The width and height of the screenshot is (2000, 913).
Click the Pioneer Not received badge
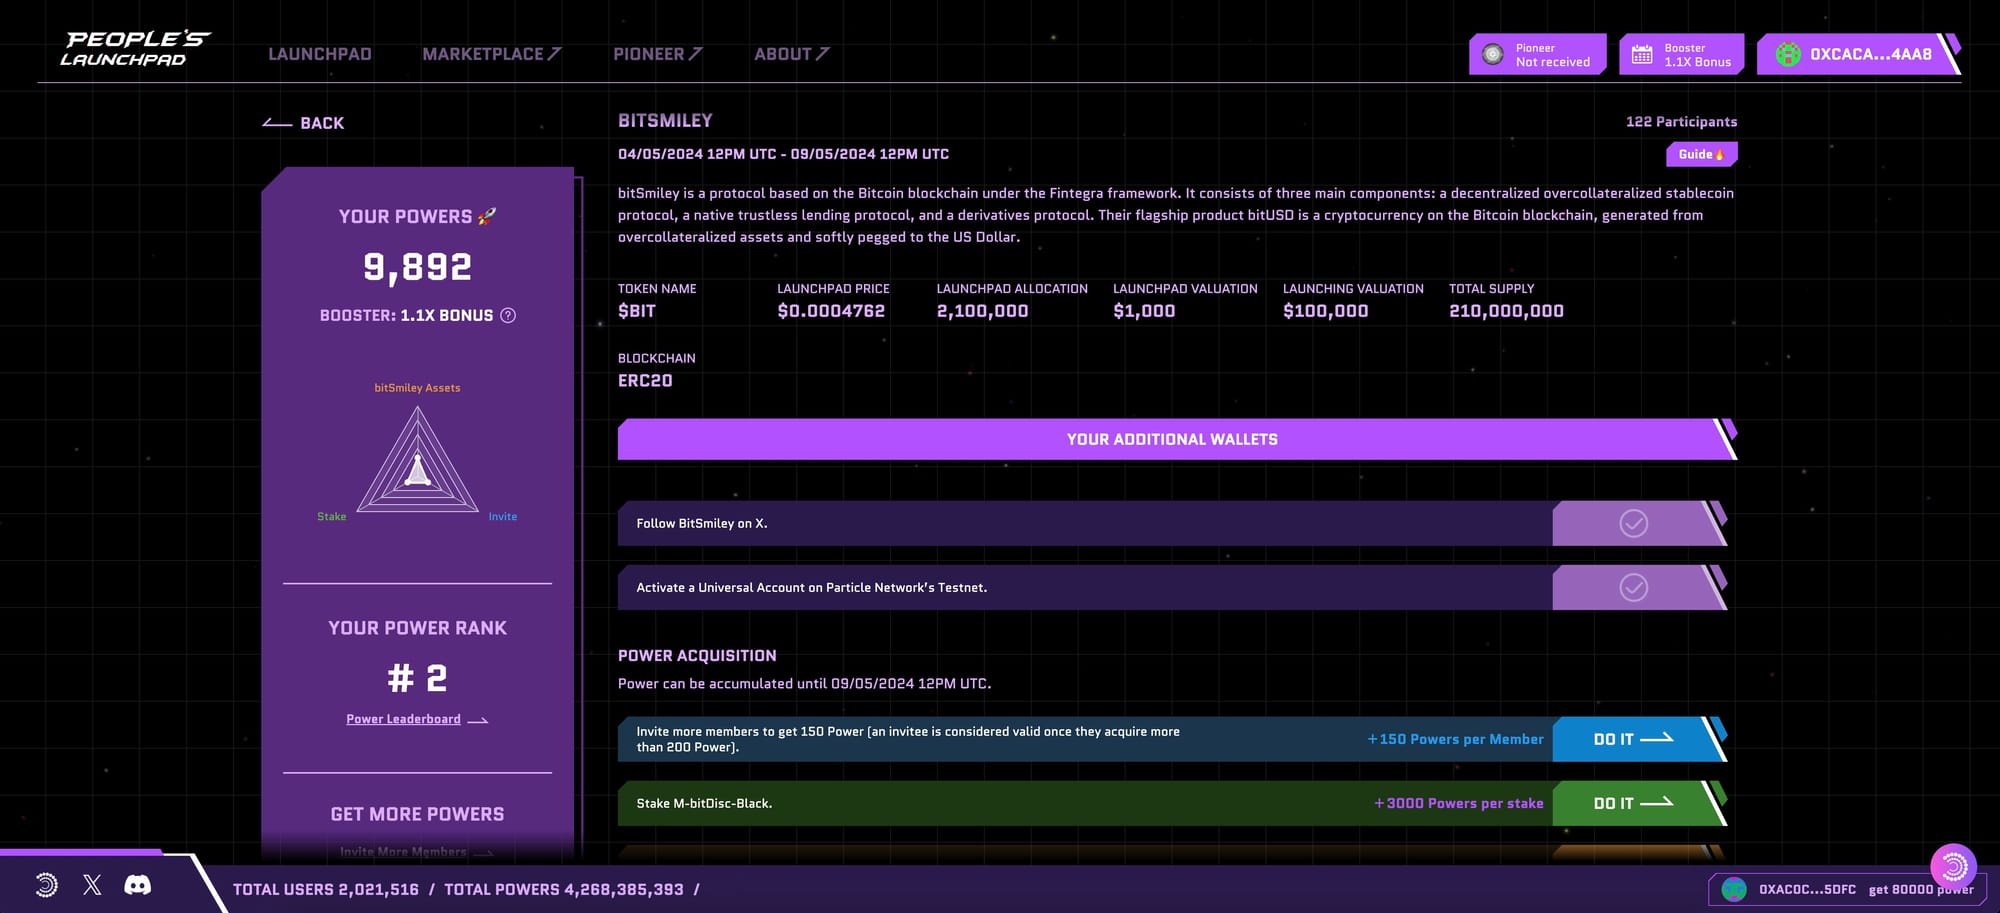pyautogui.click(x=1538, y=54)
